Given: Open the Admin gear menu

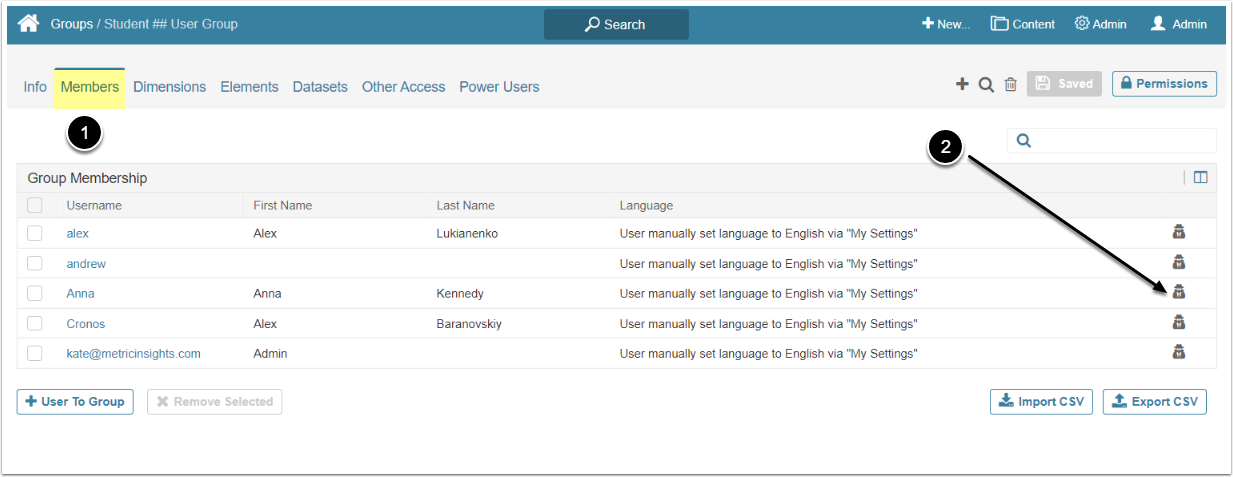Looking at the screenshot, I should pyautogui.click(x=1100, y=24).
